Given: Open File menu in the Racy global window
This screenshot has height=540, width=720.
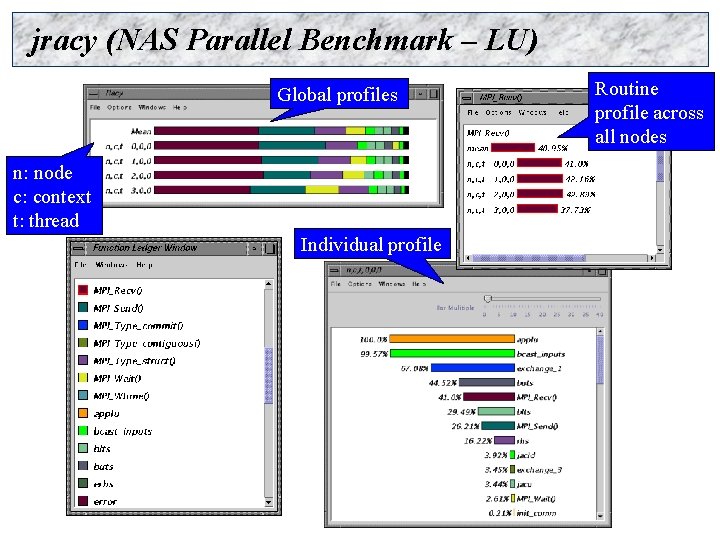Looking at the screenshot, I should pos(95,107).
